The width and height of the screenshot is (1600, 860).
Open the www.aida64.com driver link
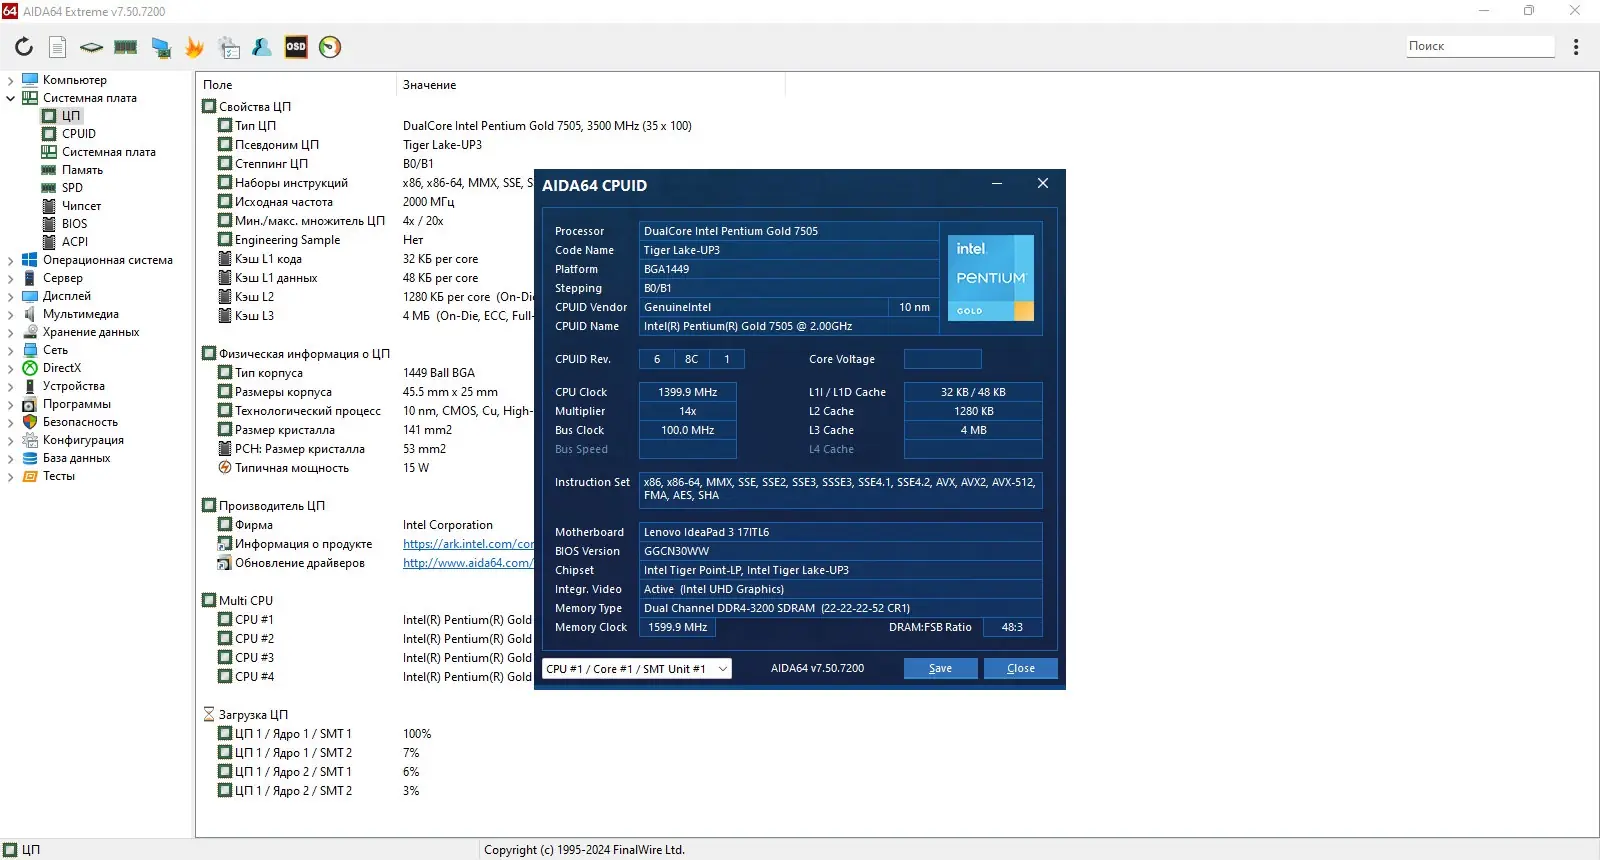click(x=468, y=563)
